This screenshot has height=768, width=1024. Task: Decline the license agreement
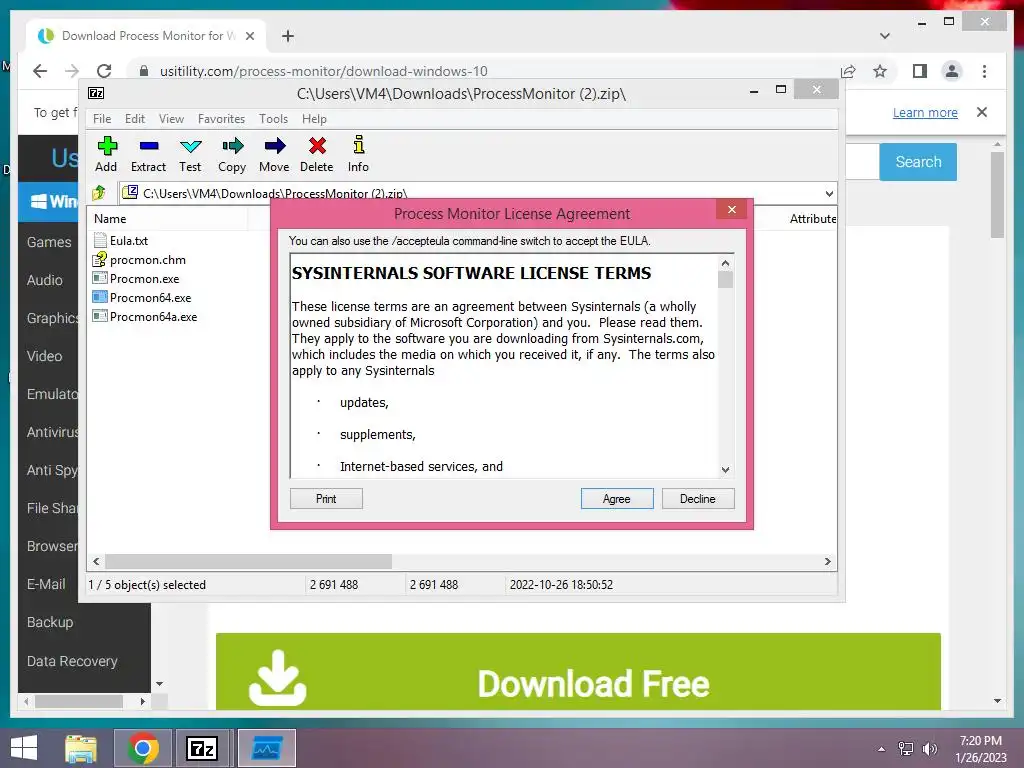click(697, 498)
